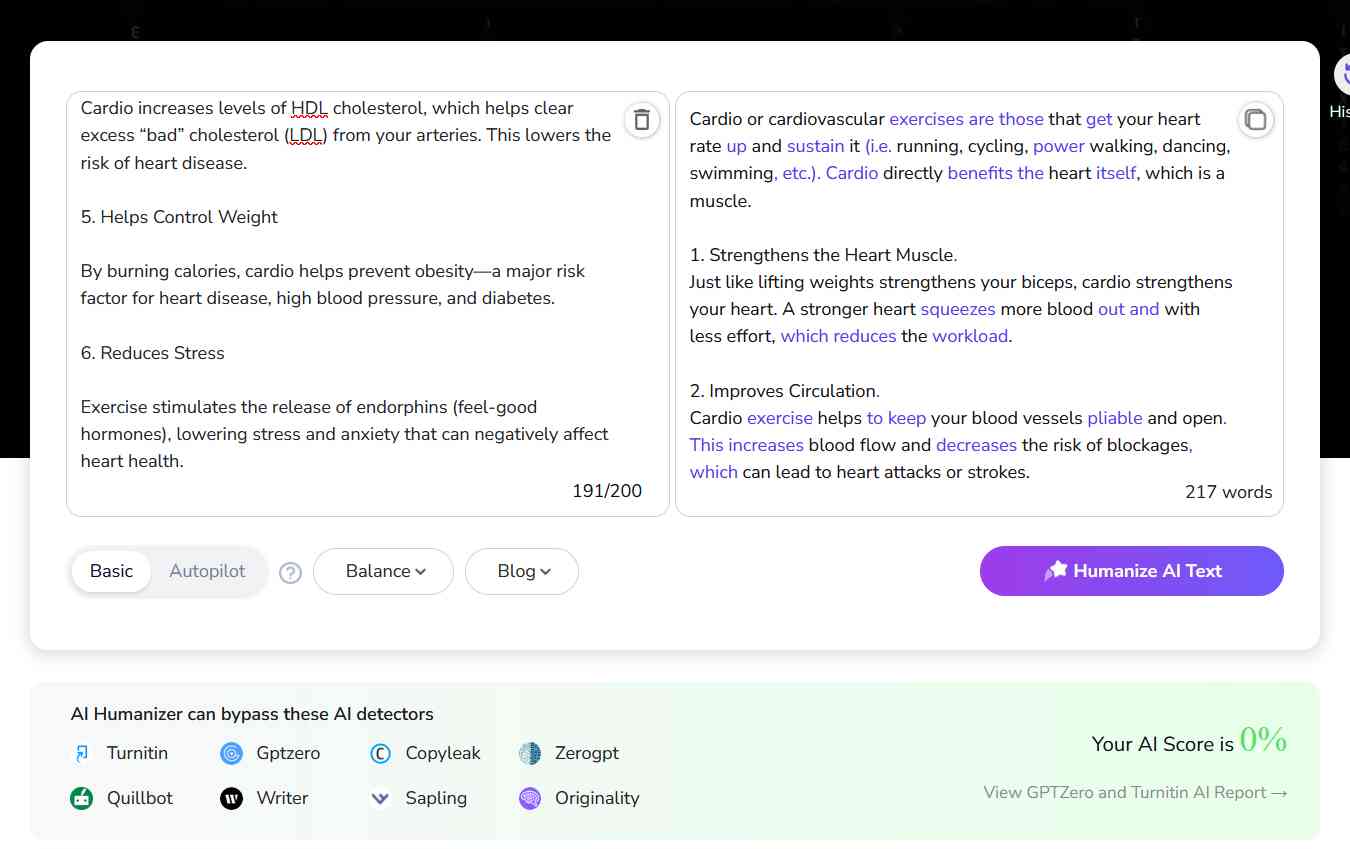Click the Turnitin detector icon
Viewport: 1350px width, 849px height.
(81, 753)
